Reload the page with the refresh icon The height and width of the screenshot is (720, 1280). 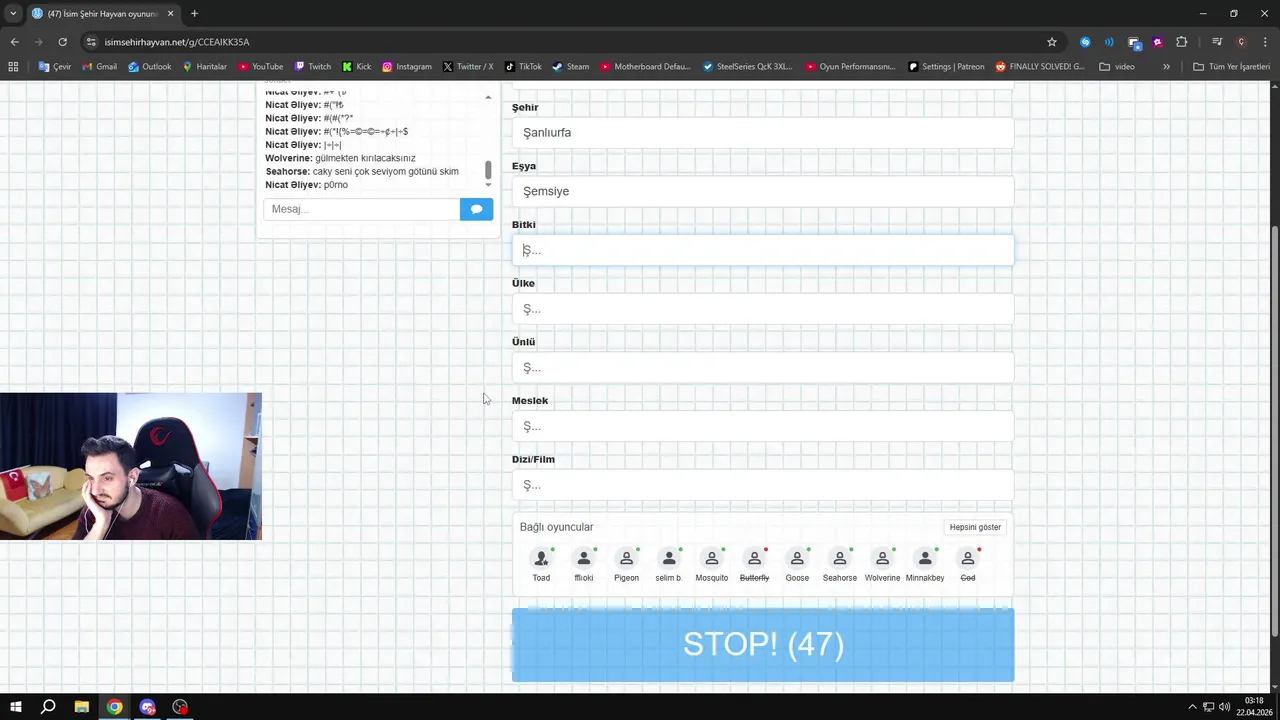pos(62,42)
